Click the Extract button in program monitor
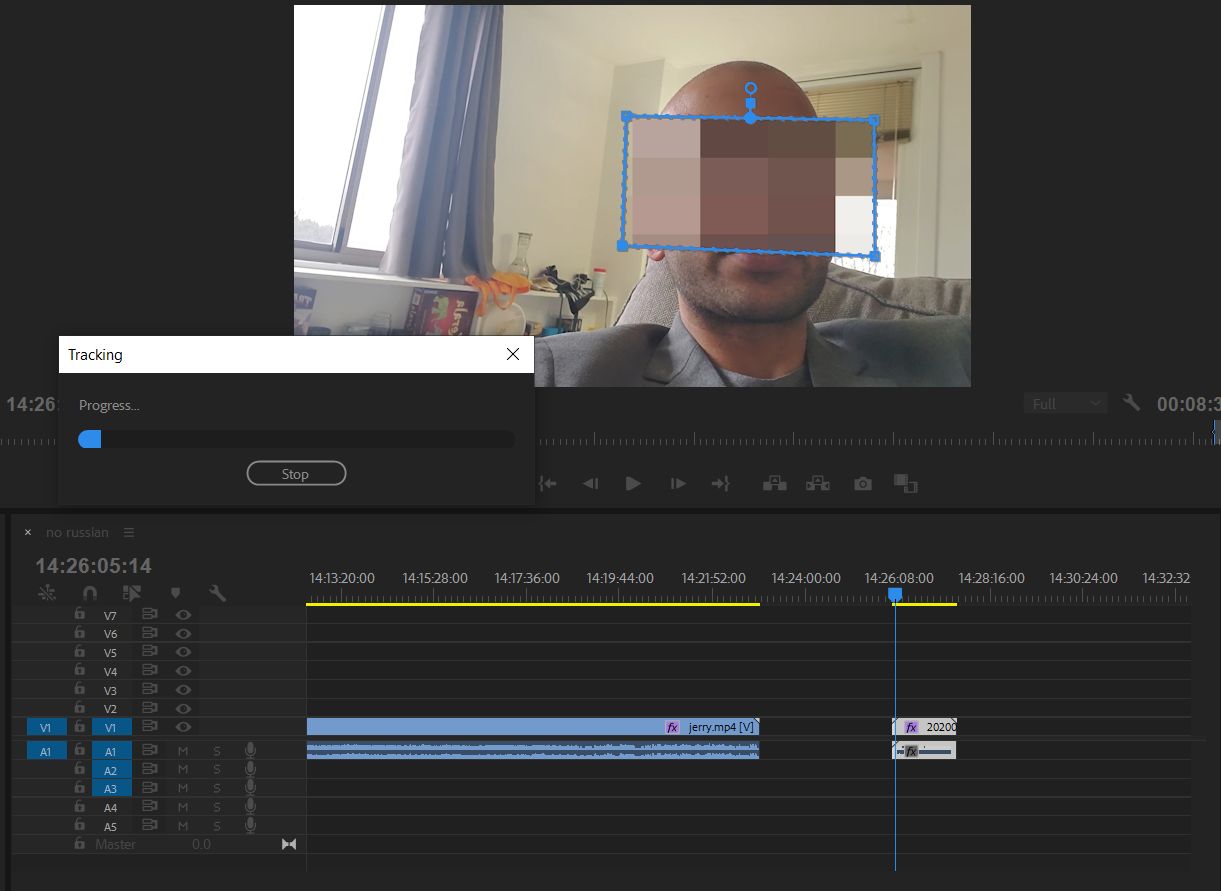The height and width of the screenshot is (891, 1221). [818, 484]
